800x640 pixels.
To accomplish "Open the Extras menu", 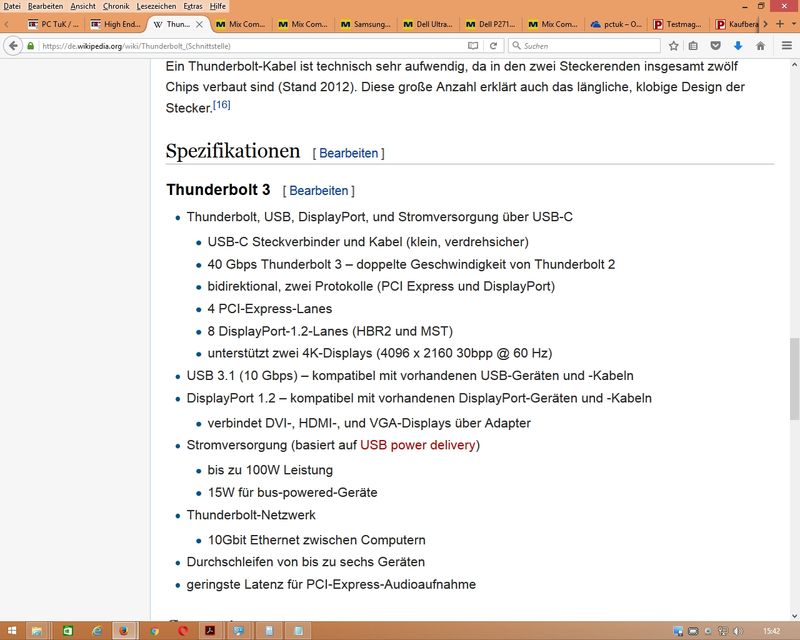I will pyautogui.click(x=193, y=6).
